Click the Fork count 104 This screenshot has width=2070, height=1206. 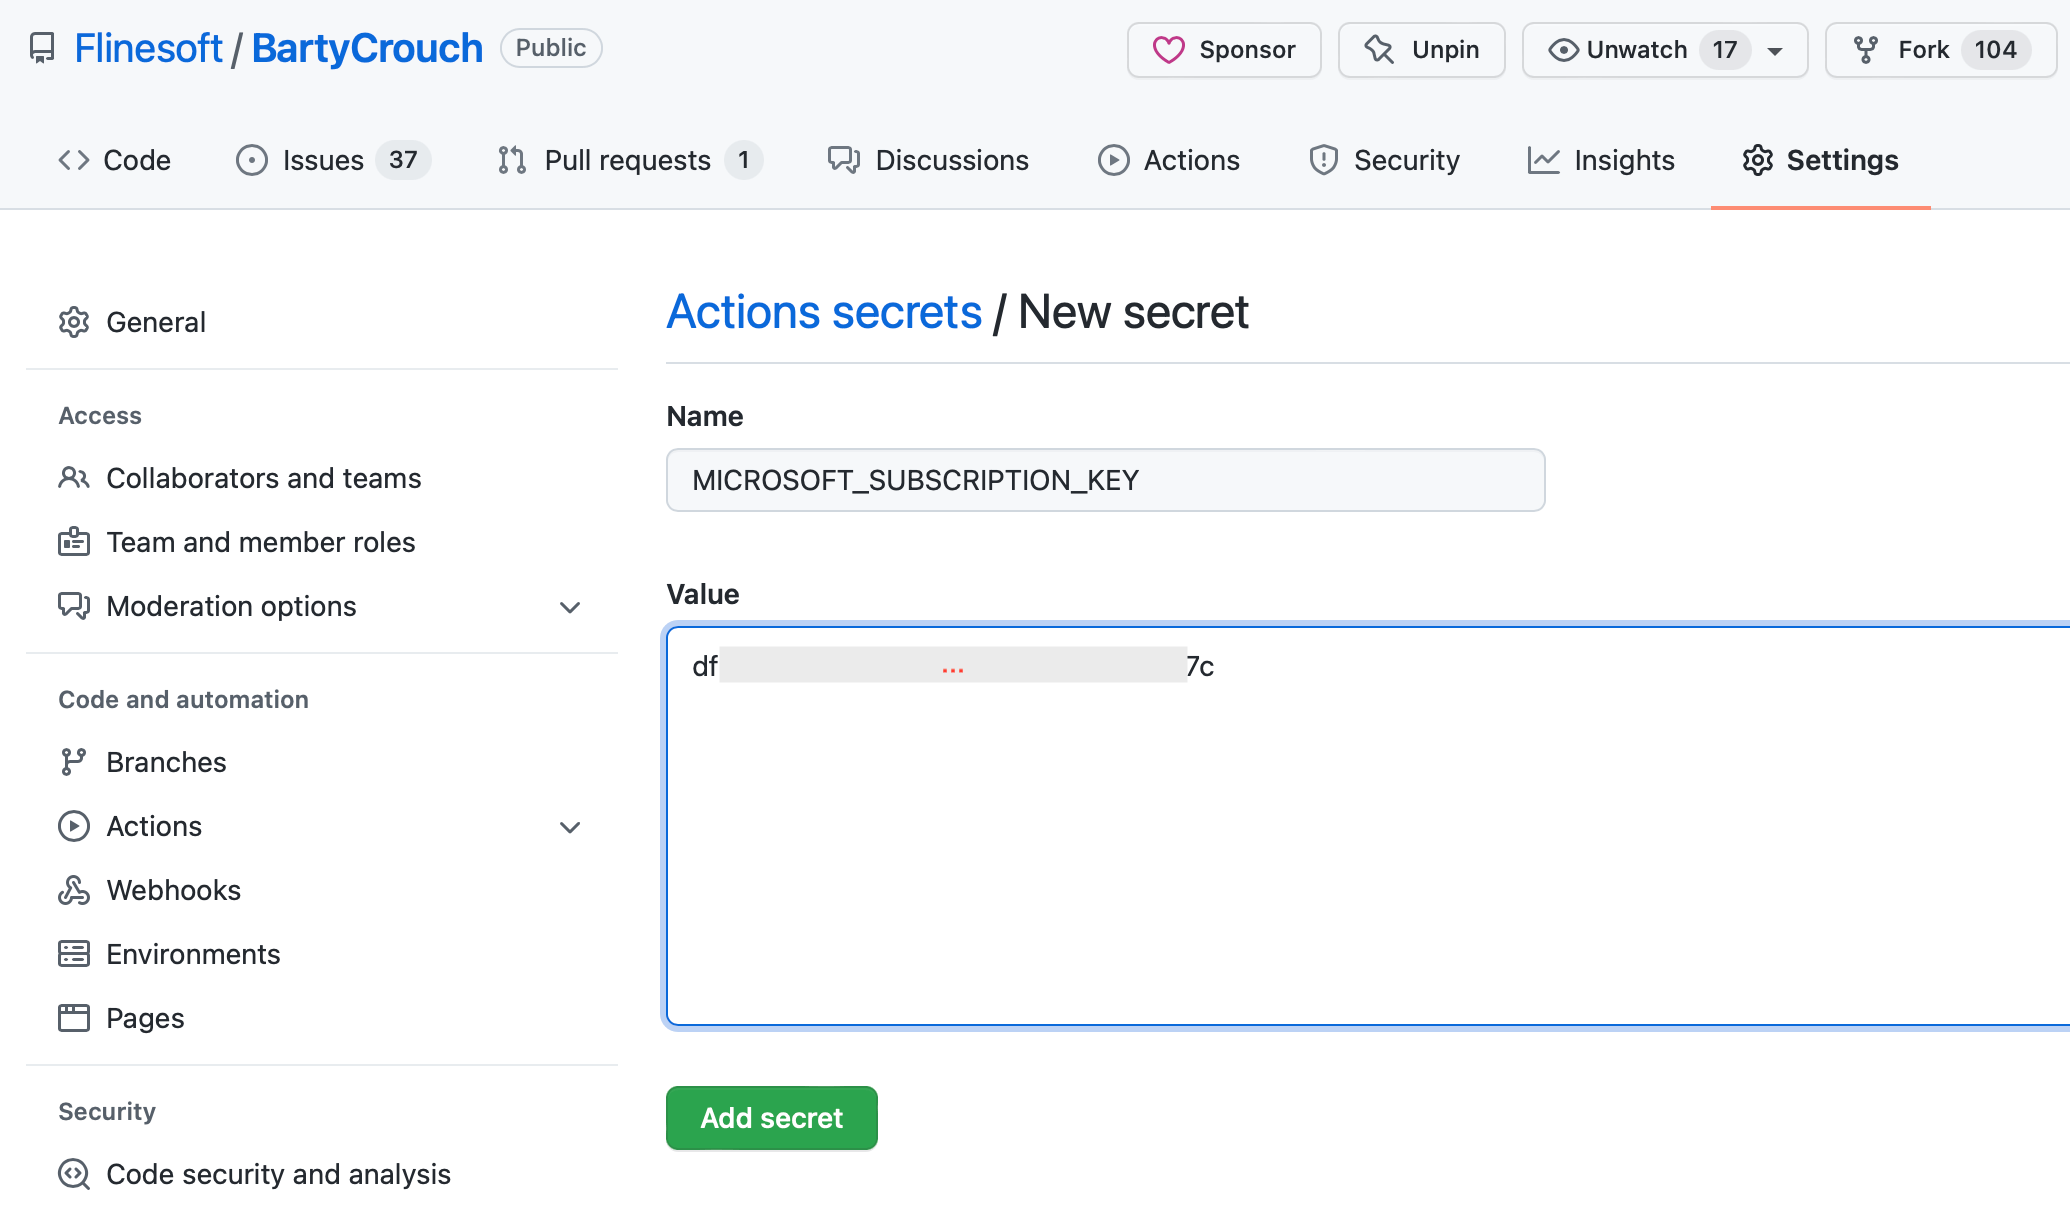(1995, 50)
